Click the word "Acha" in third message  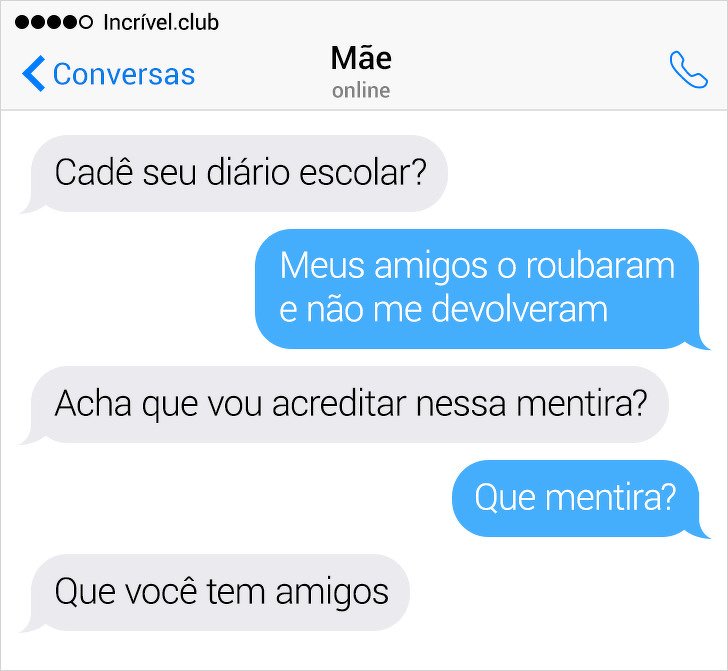[x=93, y=404]
